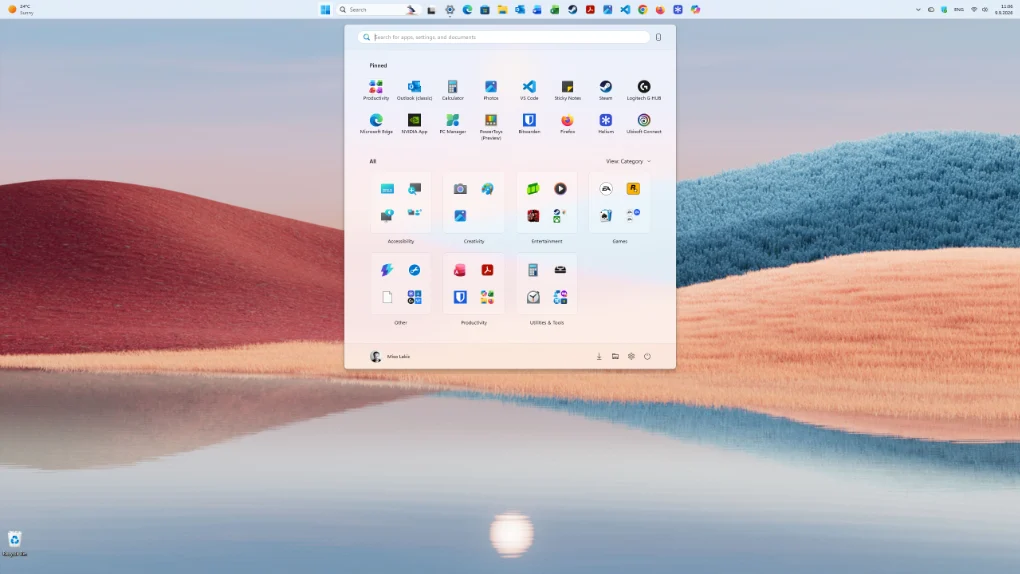Open Firefox in the Start menu

pos(567,123)
